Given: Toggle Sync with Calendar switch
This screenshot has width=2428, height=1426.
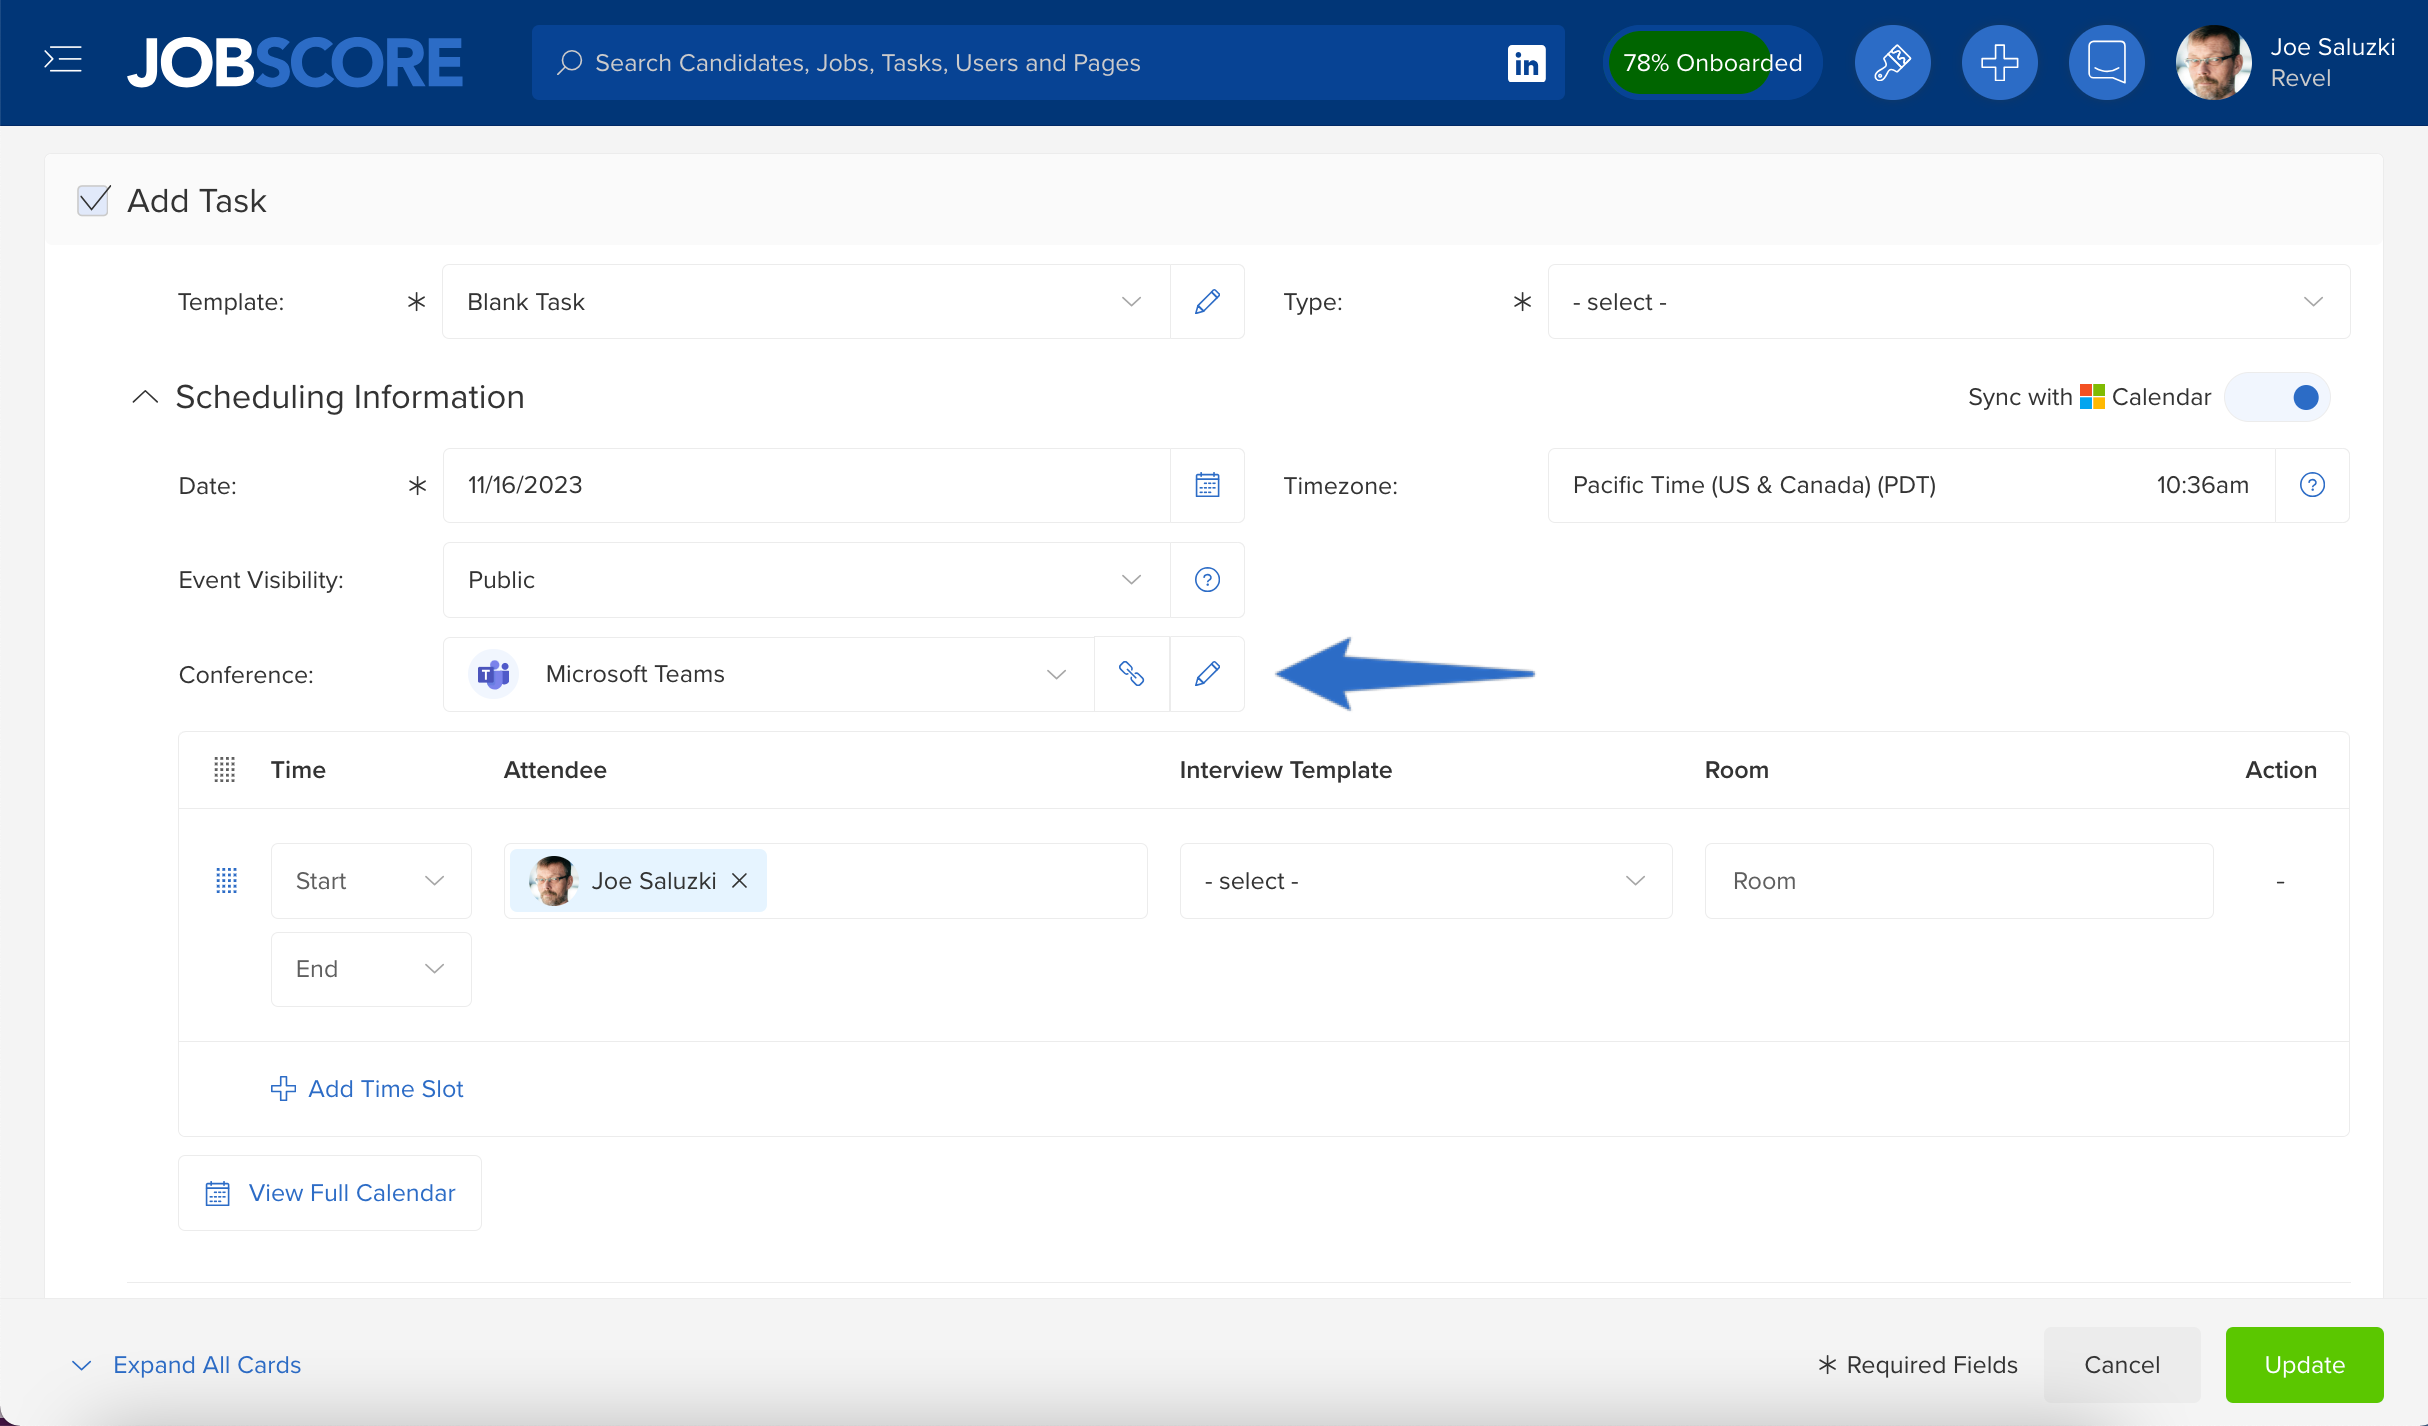Looking at the screenshot, I should 2277,397.
